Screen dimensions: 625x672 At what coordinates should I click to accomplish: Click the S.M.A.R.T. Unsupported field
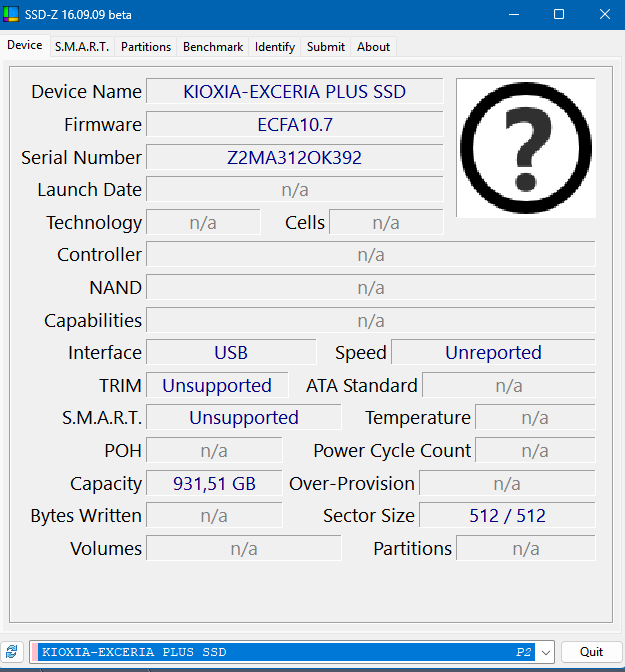(243, 417)
